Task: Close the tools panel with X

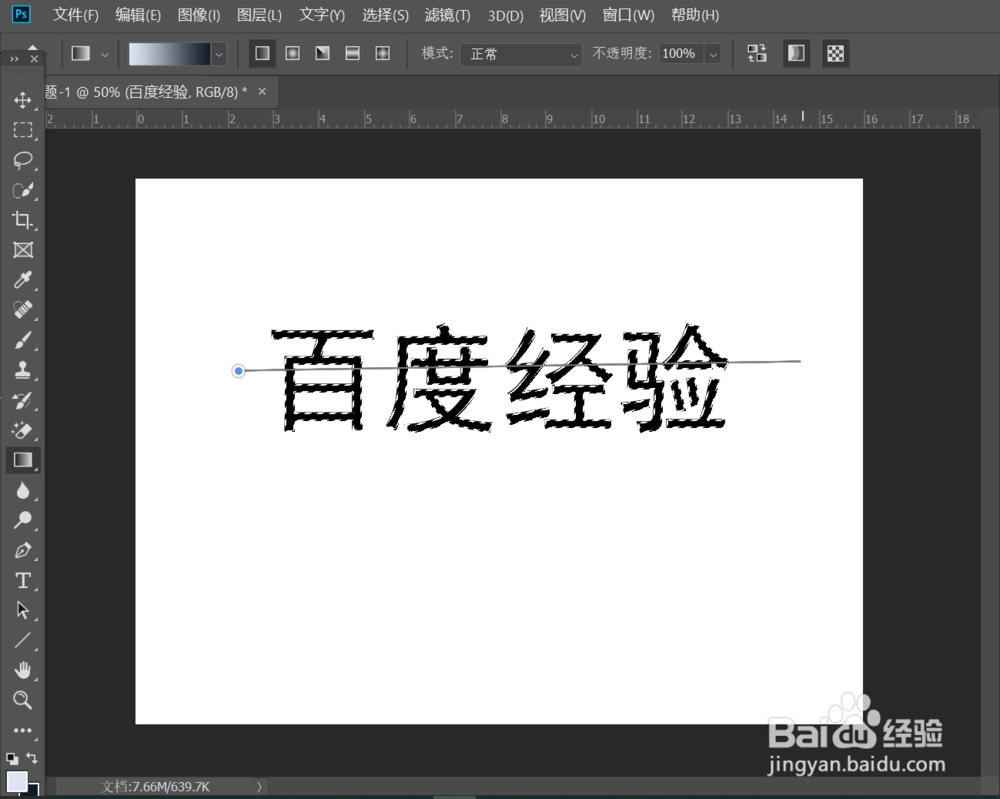Action: (x=34, y=59)
